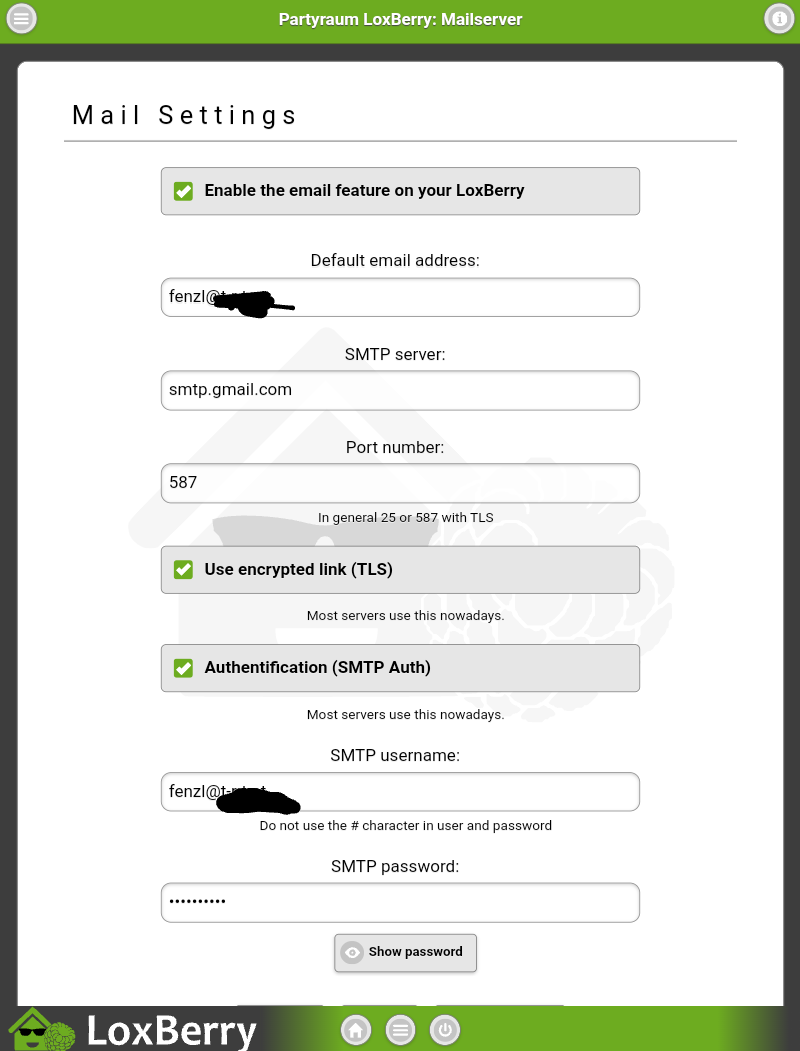Go to home via footer house icon
The image size is (800, 1051).
point(356,1030)
